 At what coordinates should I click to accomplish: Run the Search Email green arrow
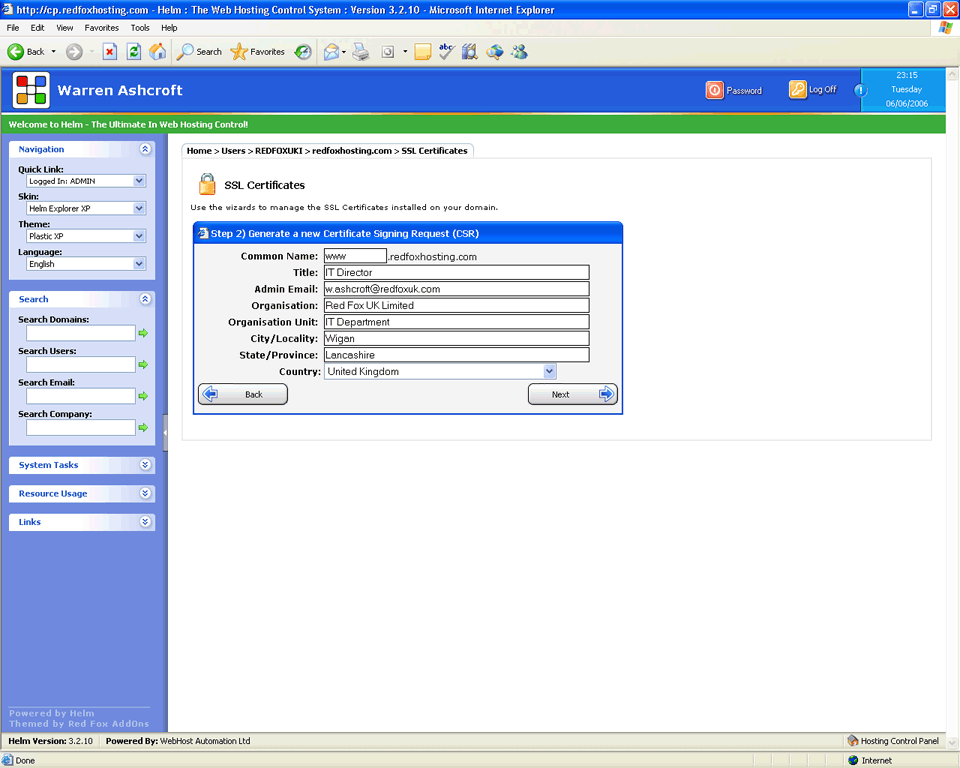click(143, 396)
